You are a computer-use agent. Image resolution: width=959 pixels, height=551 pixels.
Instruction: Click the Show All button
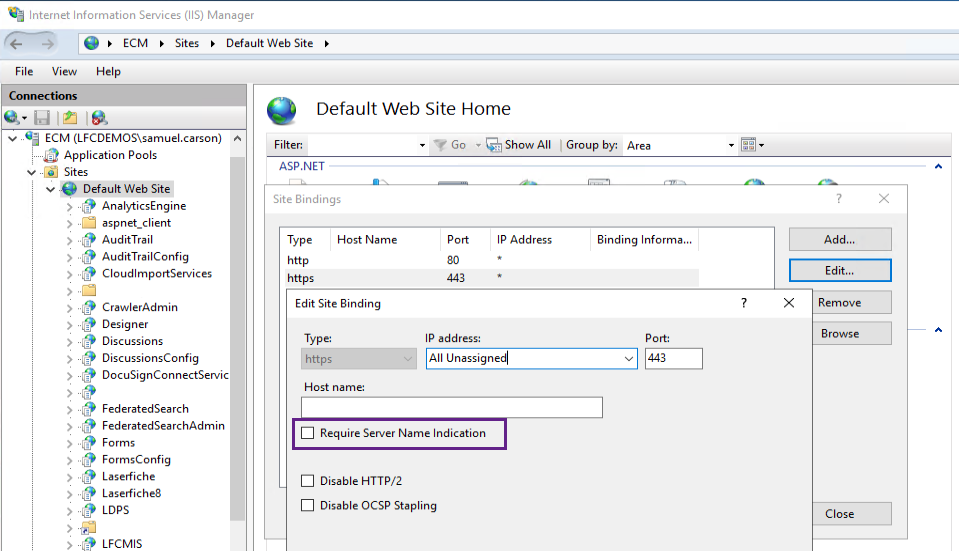point(518,145)
